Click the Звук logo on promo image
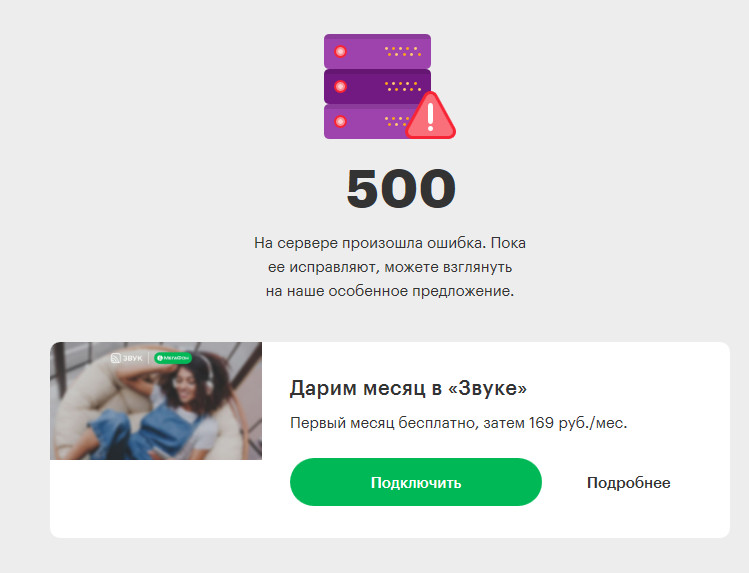Screen dimensions: 749x573 pyautogui.click(x=127, y=358)
